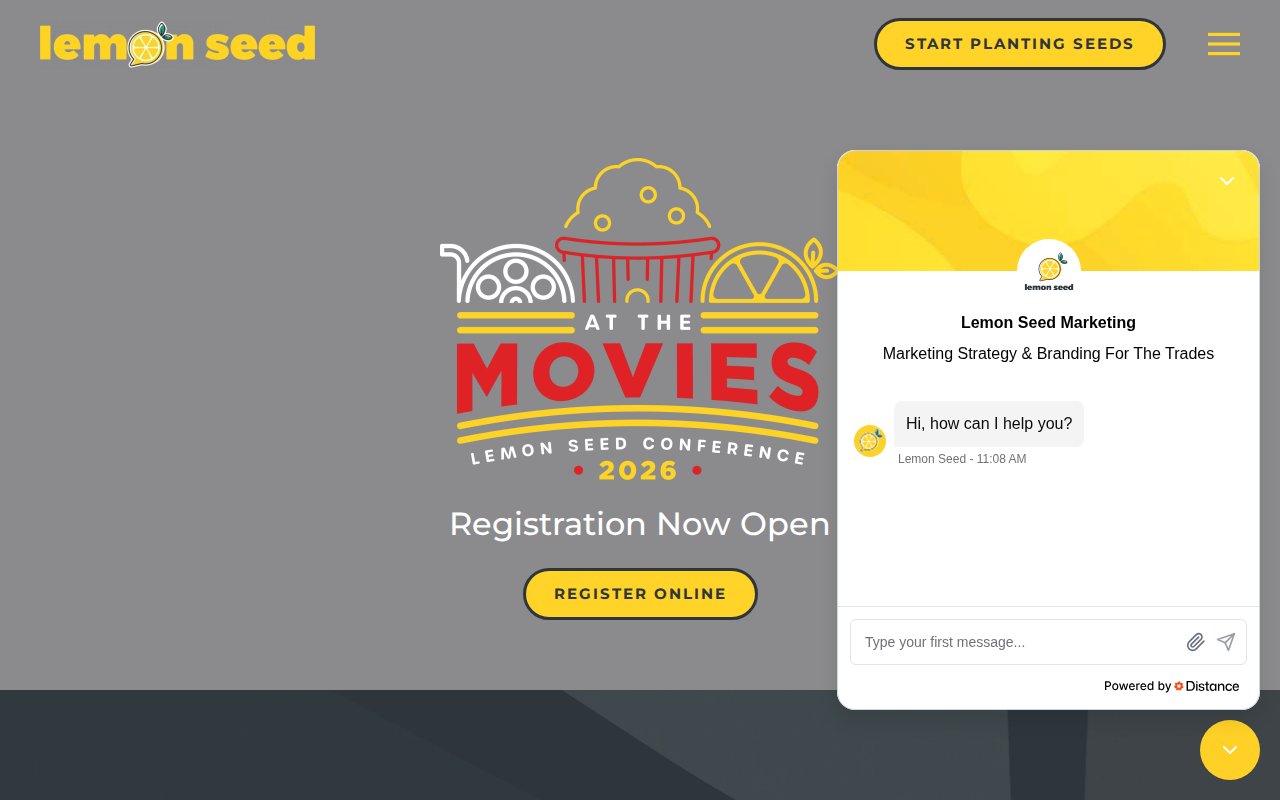Click the film reel icon in conference logo
Image resolution: width=1280 pixels, height=800 pixels.
pyautogui.click(x=508, y=273)
